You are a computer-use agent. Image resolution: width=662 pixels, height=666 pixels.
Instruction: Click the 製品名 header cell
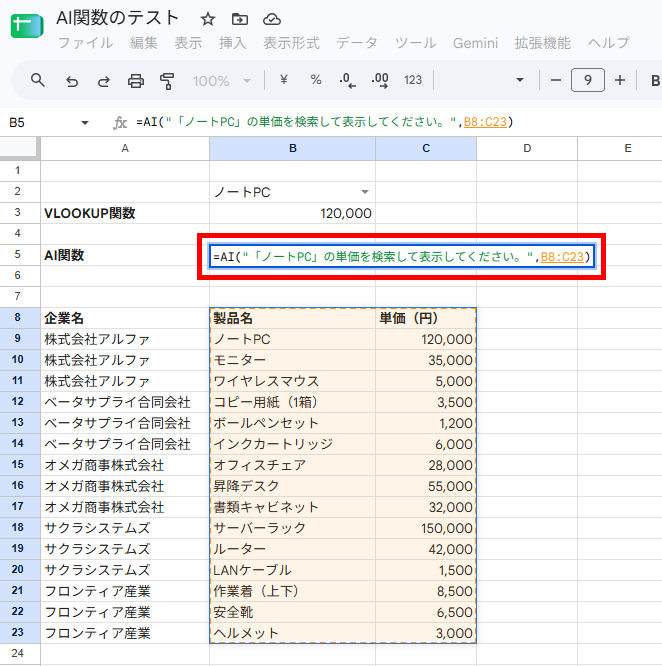[x=293, y=318]
